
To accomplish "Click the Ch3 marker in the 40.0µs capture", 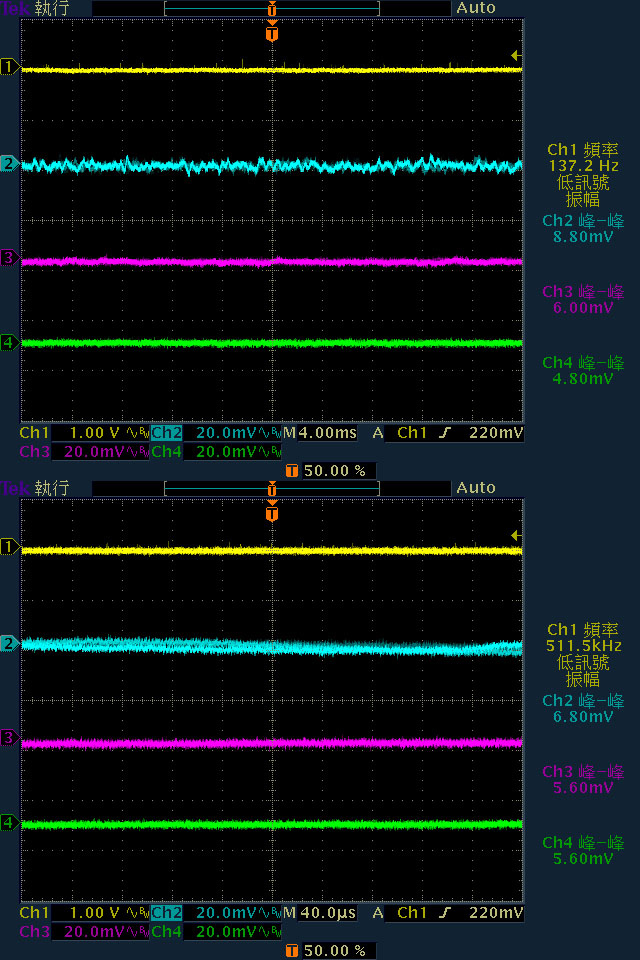I will [x=9, y=738].
